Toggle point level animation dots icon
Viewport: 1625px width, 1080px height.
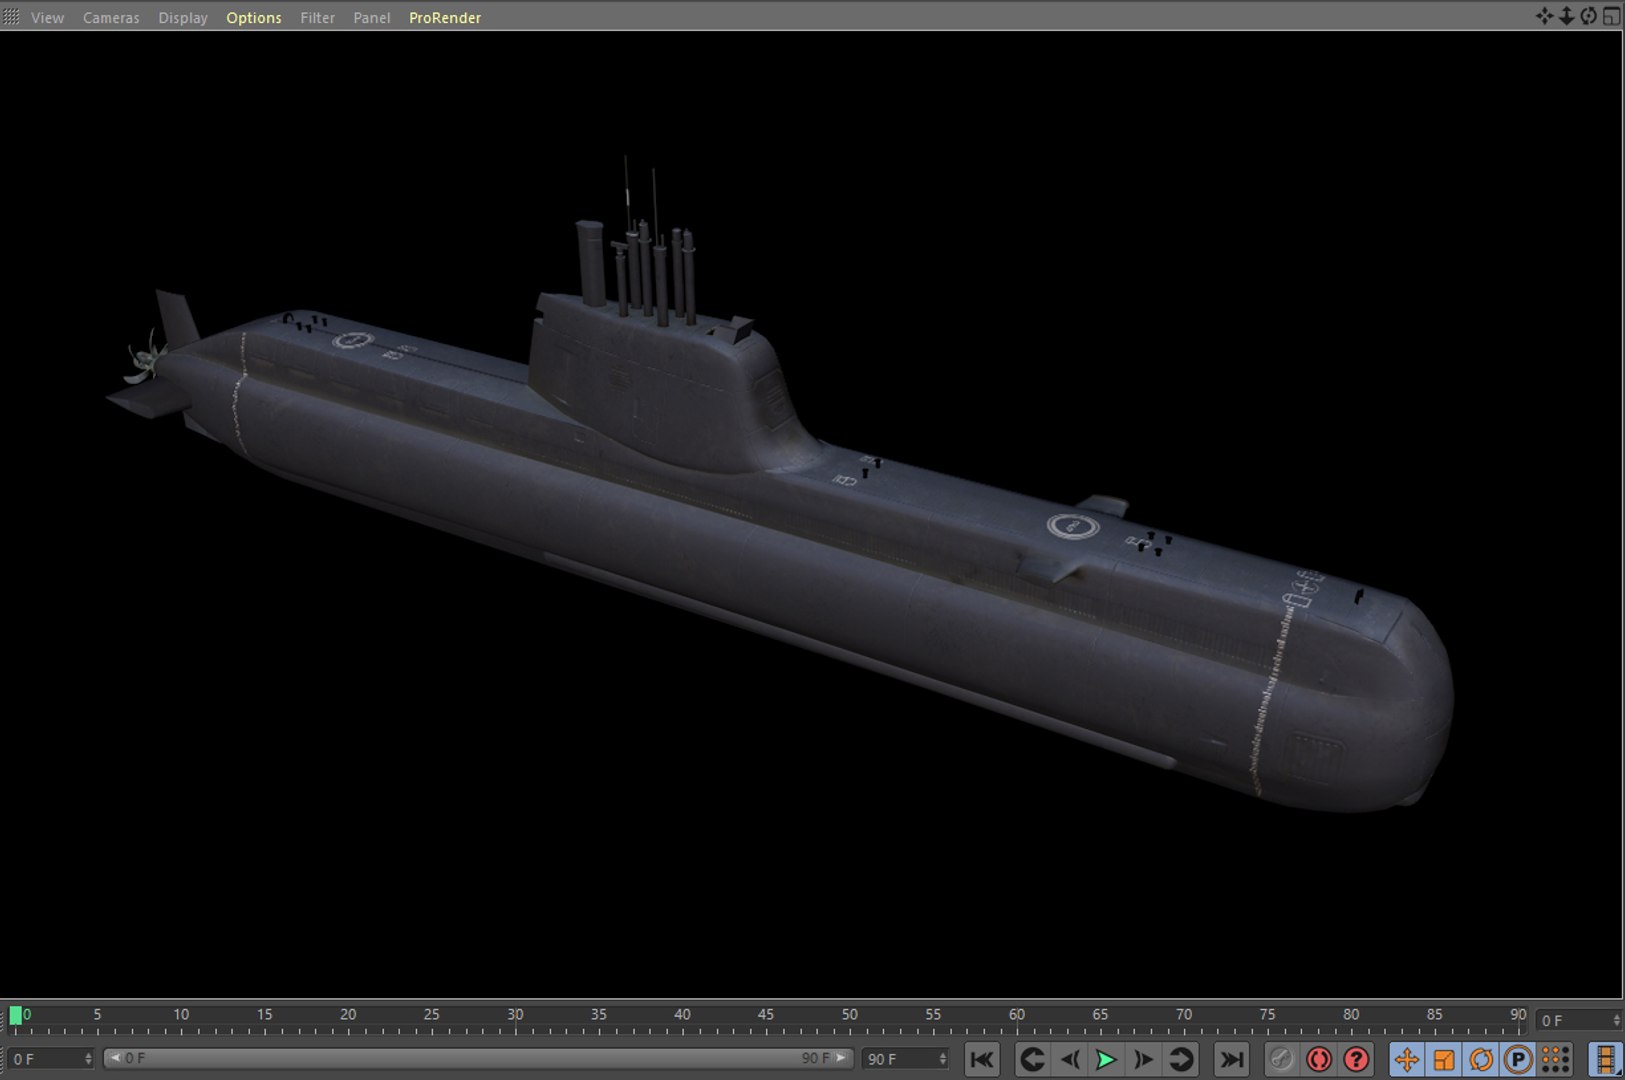click(1555, 1059)
